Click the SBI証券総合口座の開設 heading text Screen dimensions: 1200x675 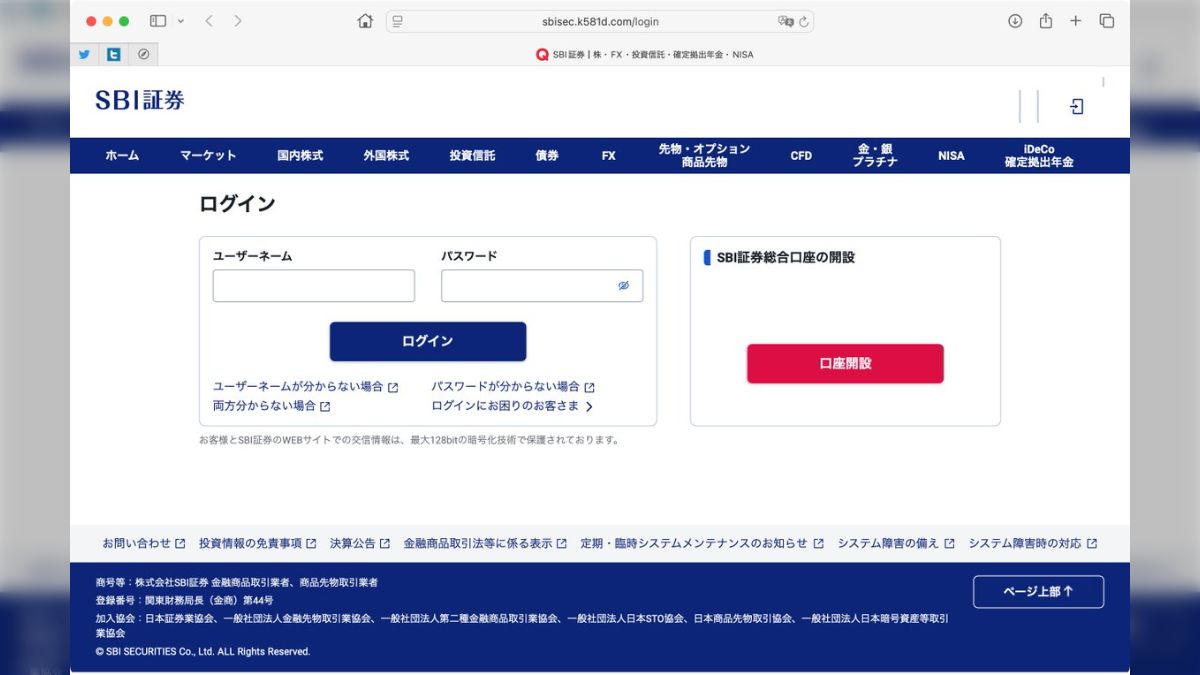[786, 258]
